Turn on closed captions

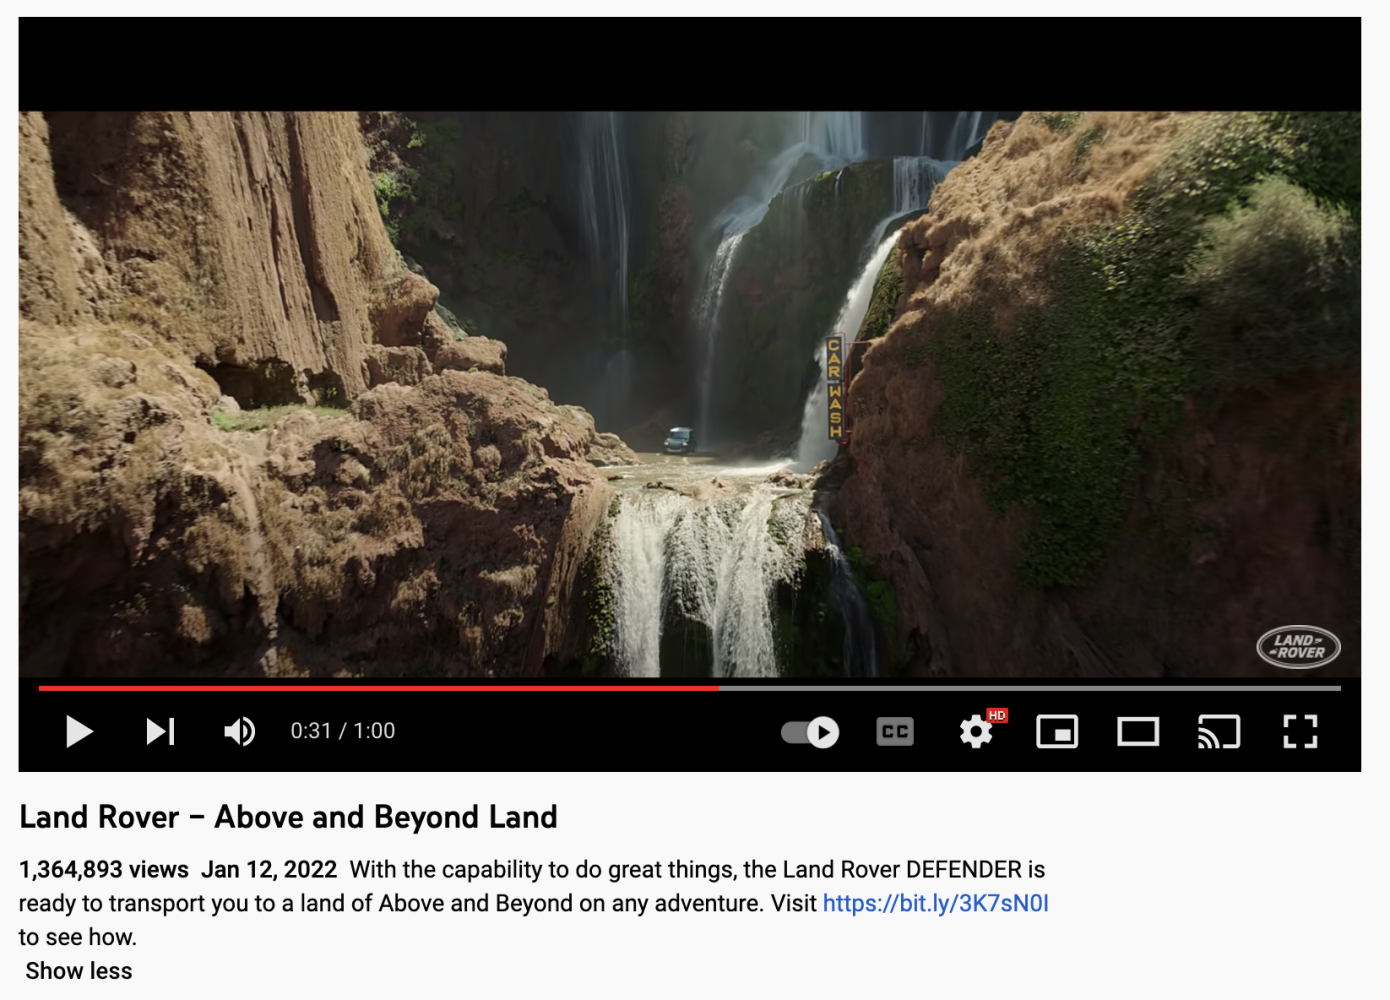click(895, 732)
